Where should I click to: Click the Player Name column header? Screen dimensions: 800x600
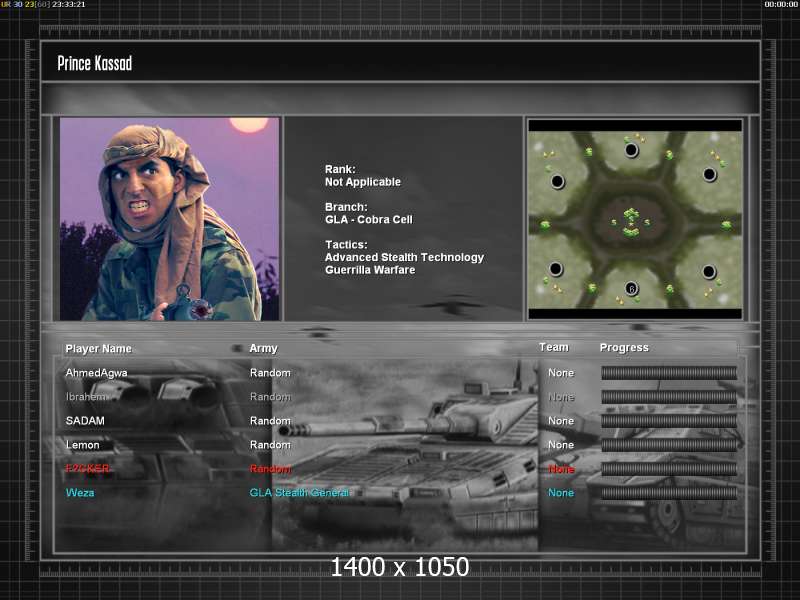point(98,348)
